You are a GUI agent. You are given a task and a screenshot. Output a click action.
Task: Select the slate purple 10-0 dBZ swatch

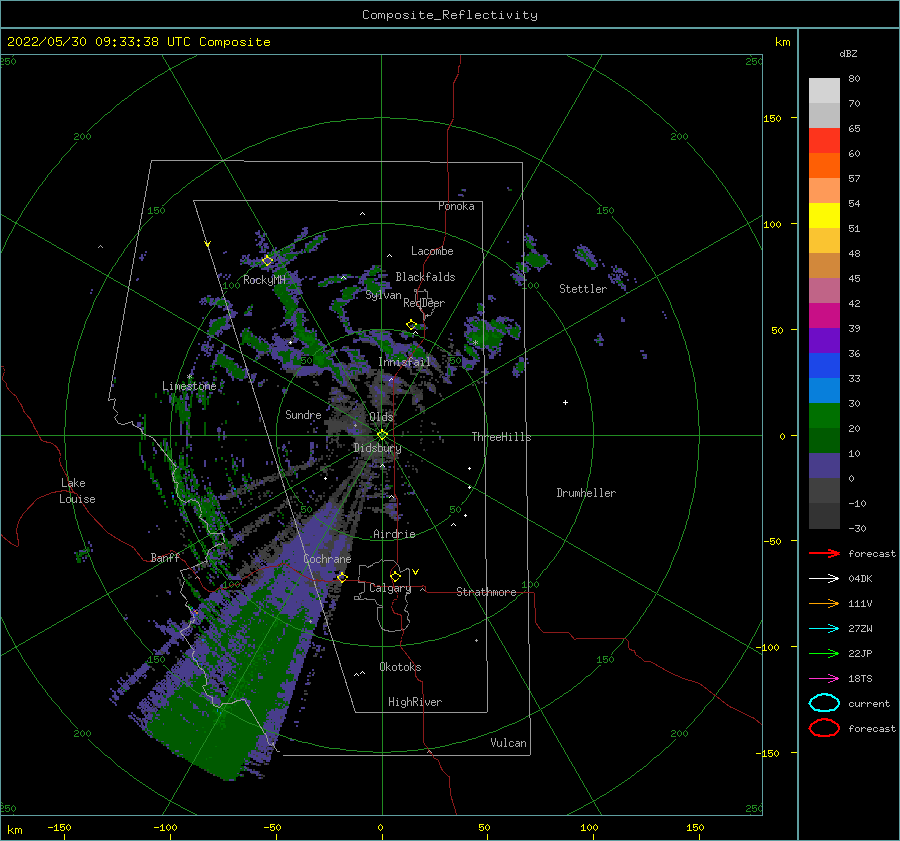824,466
